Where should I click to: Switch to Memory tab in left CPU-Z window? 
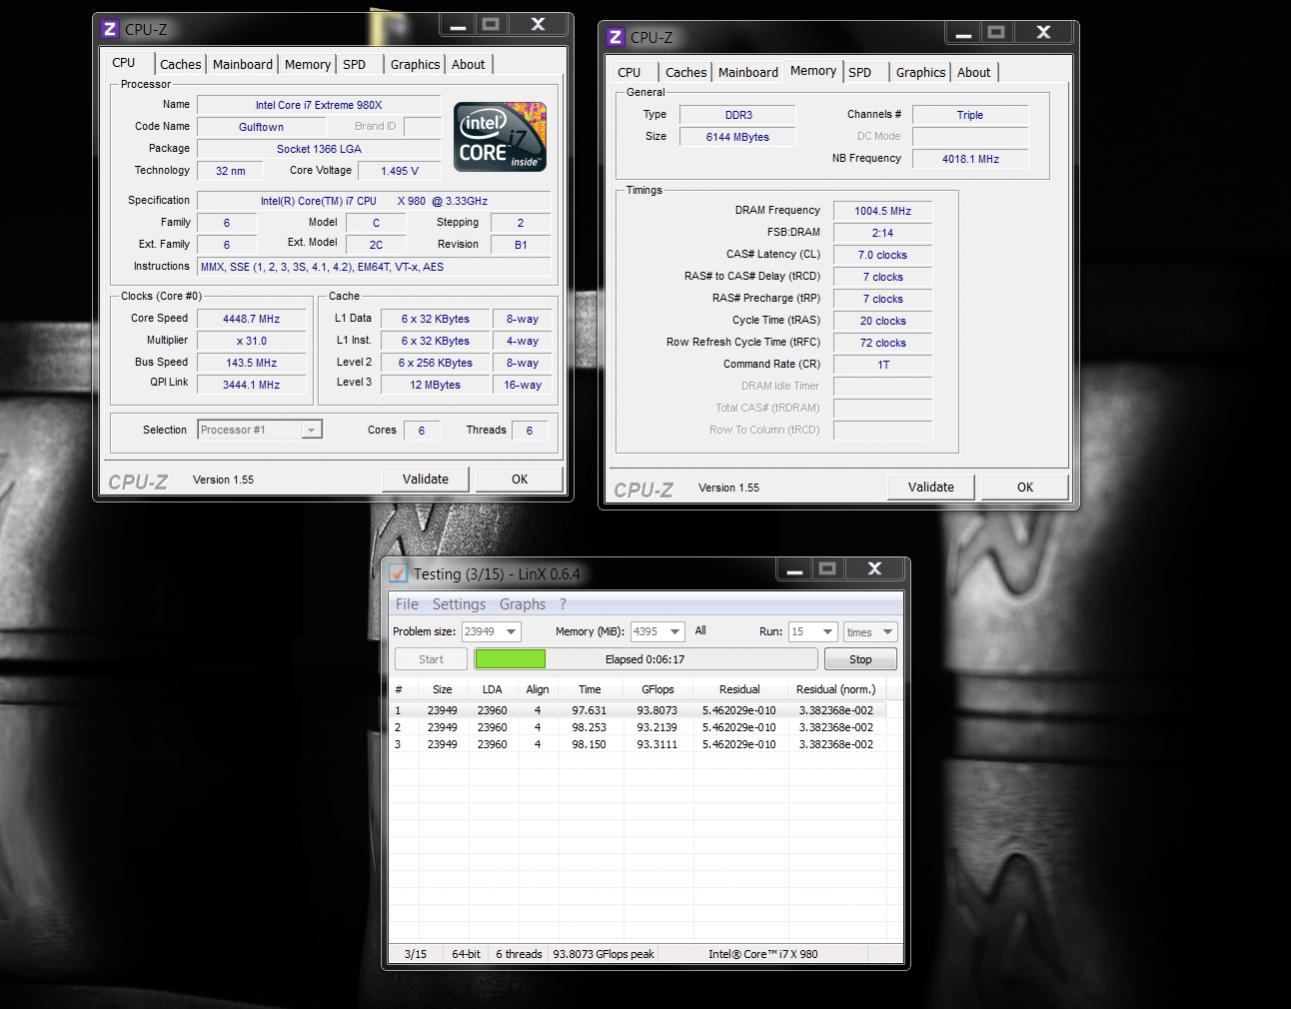(x=307, y=64)
